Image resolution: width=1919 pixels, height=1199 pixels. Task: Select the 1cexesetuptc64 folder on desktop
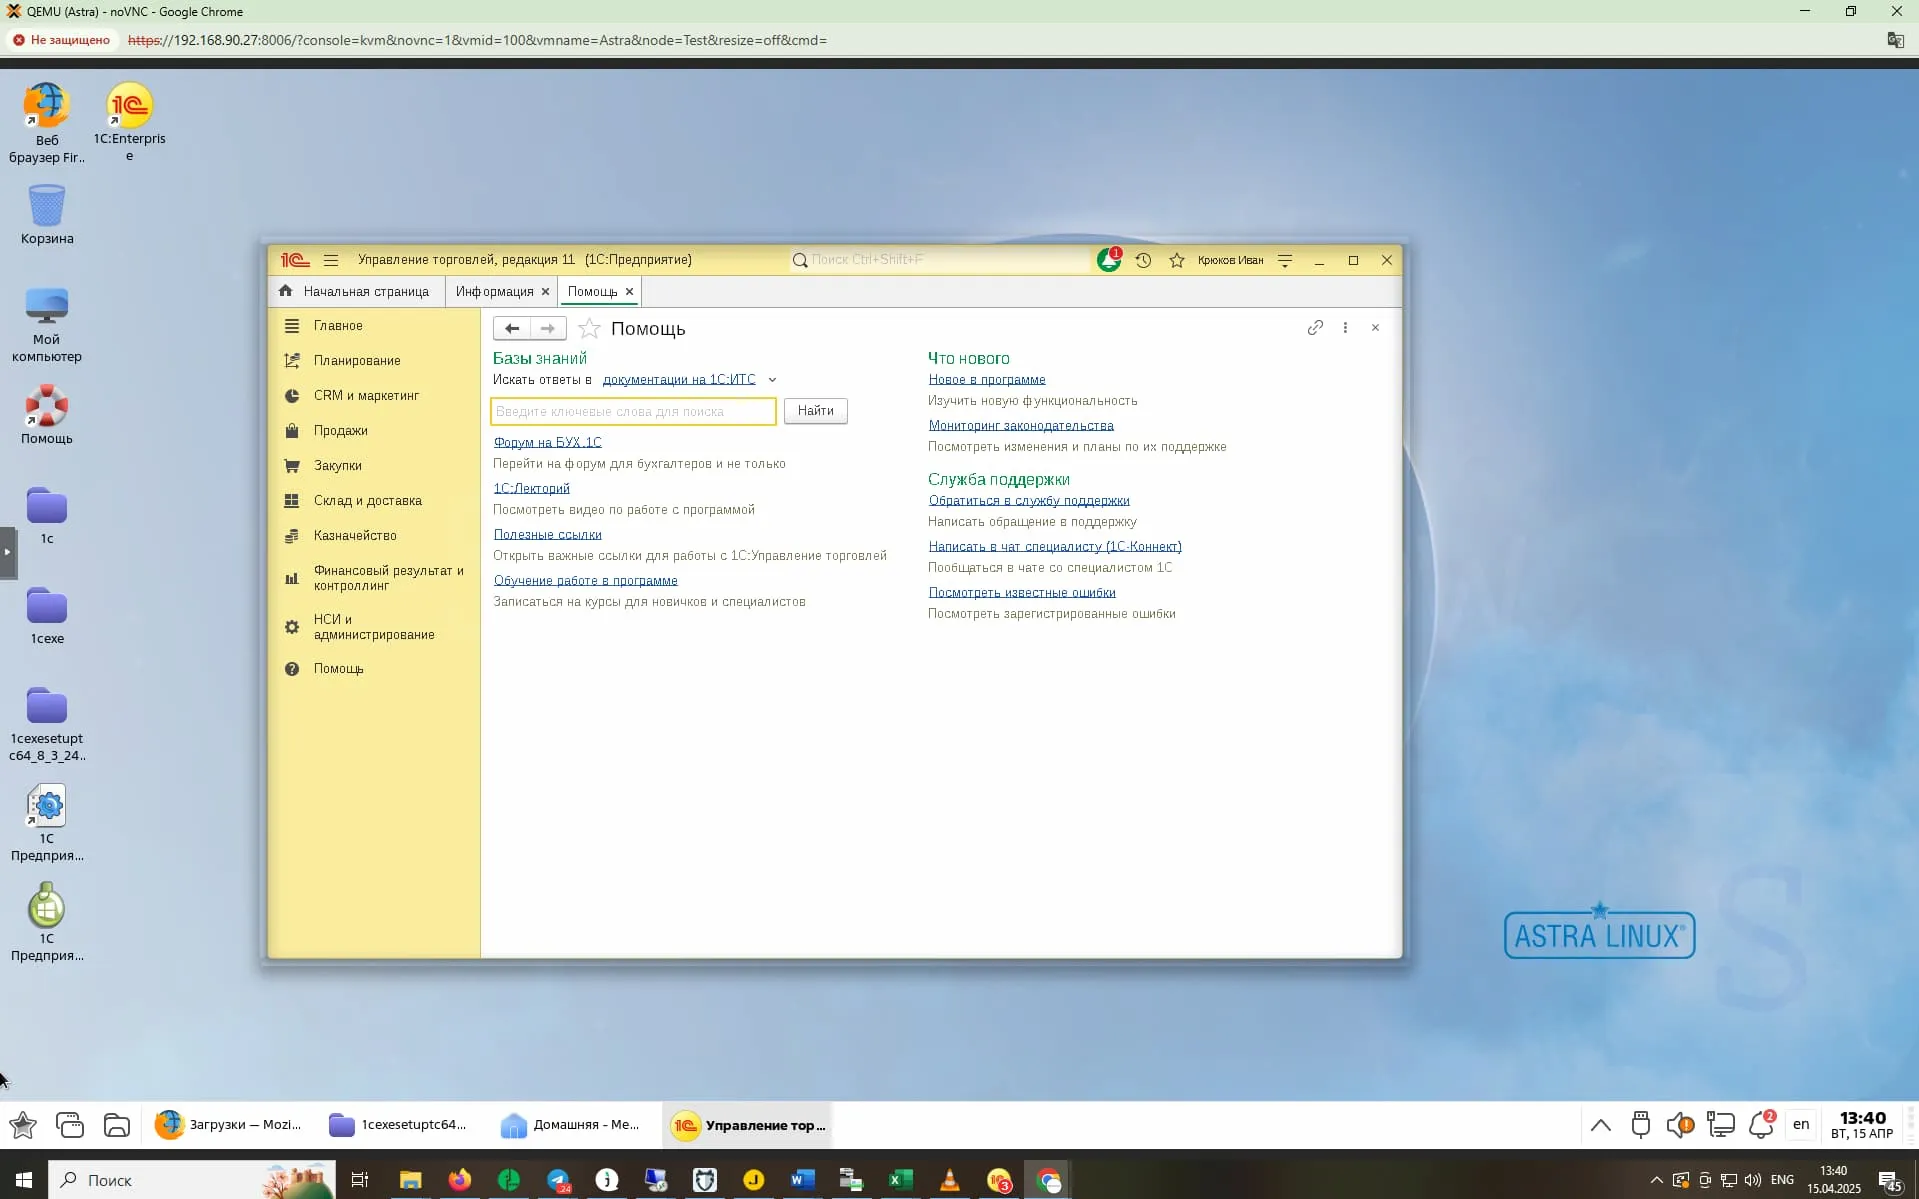tap(47, 724)
